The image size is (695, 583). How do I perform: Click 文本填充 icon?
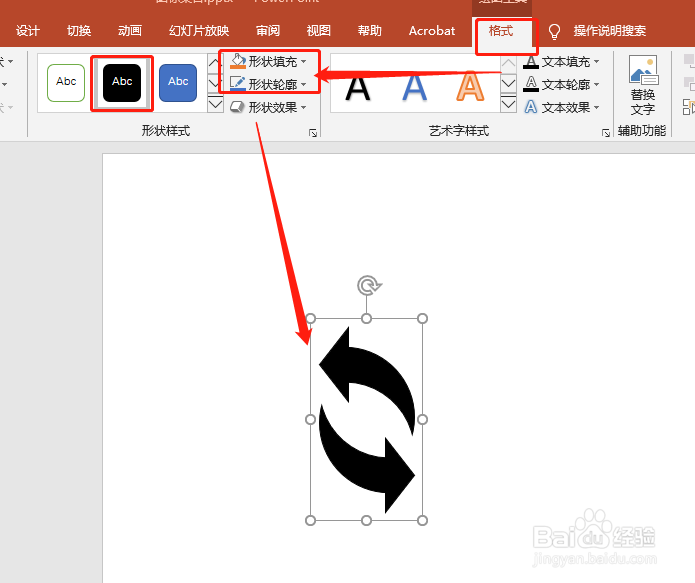point(531,62)
